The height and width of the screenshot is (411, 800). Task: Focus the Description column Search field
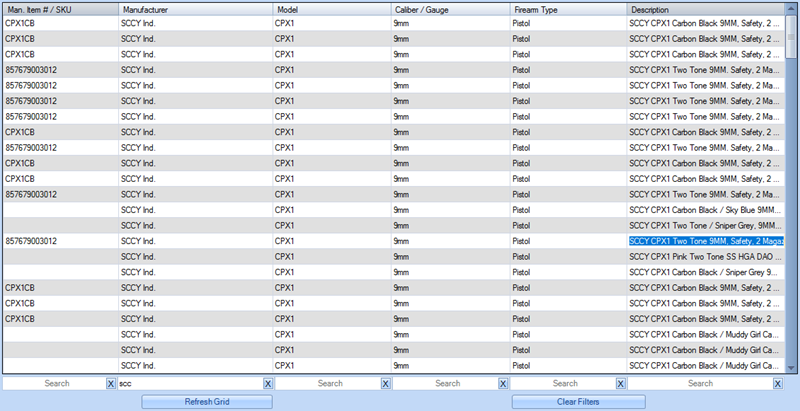click(700, 383)
